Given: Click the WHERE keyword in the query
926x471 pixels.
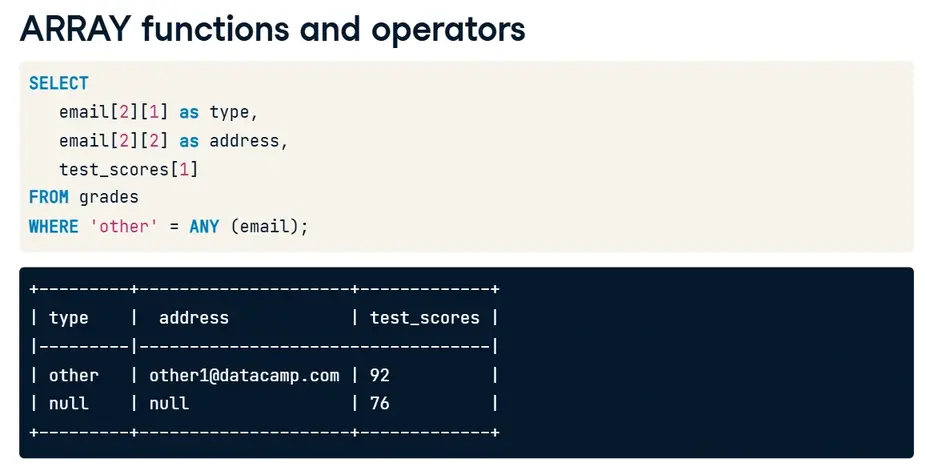Looking at the screenshot, I should click(53, 226).
